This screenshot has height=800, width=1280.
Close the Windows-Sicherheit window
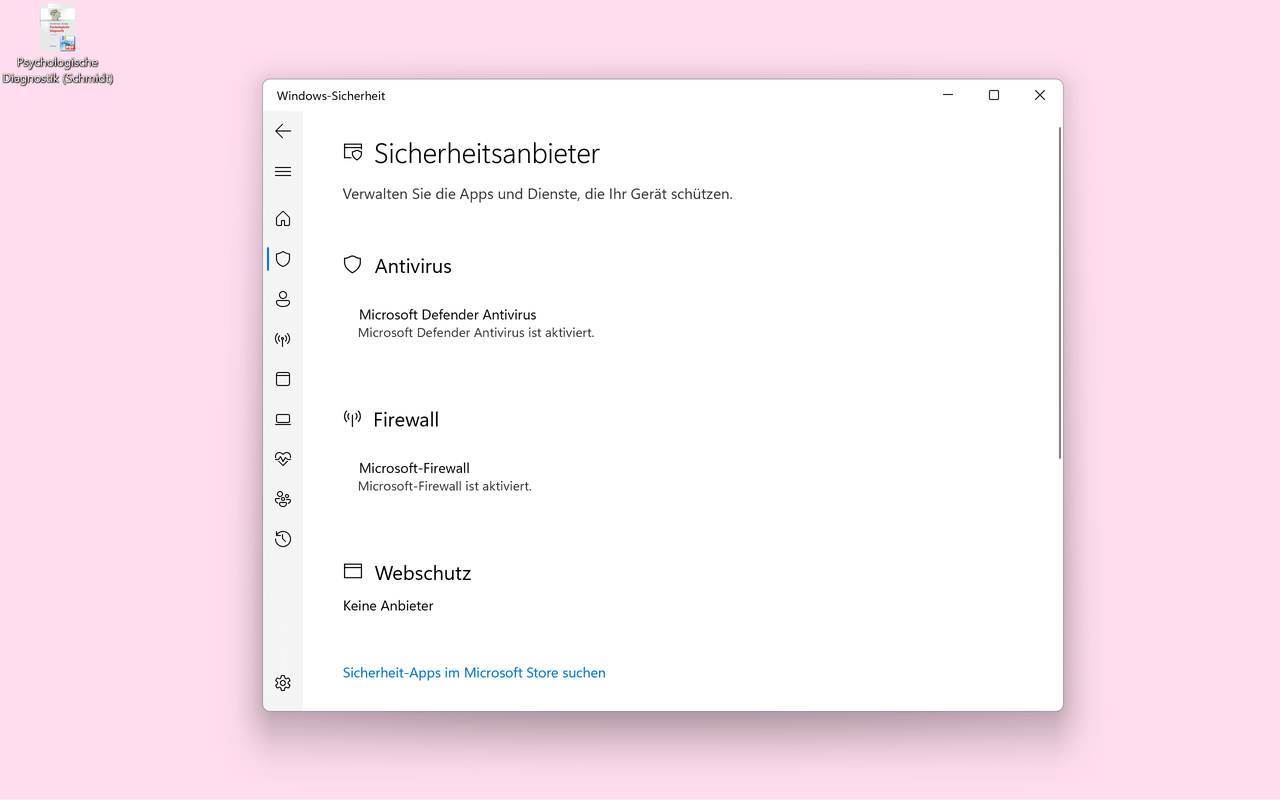tap(1040, 95)
